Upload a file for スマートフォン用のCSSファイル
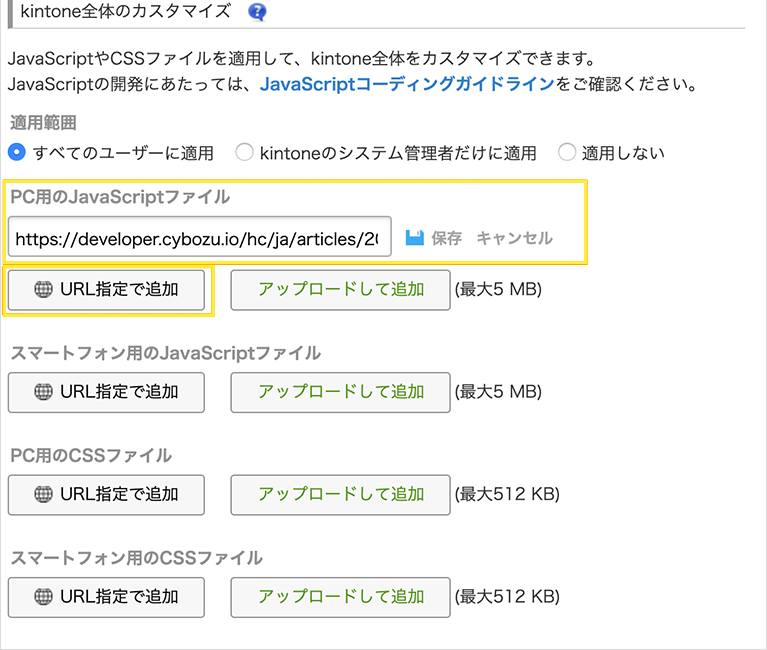 click(340, 596)
